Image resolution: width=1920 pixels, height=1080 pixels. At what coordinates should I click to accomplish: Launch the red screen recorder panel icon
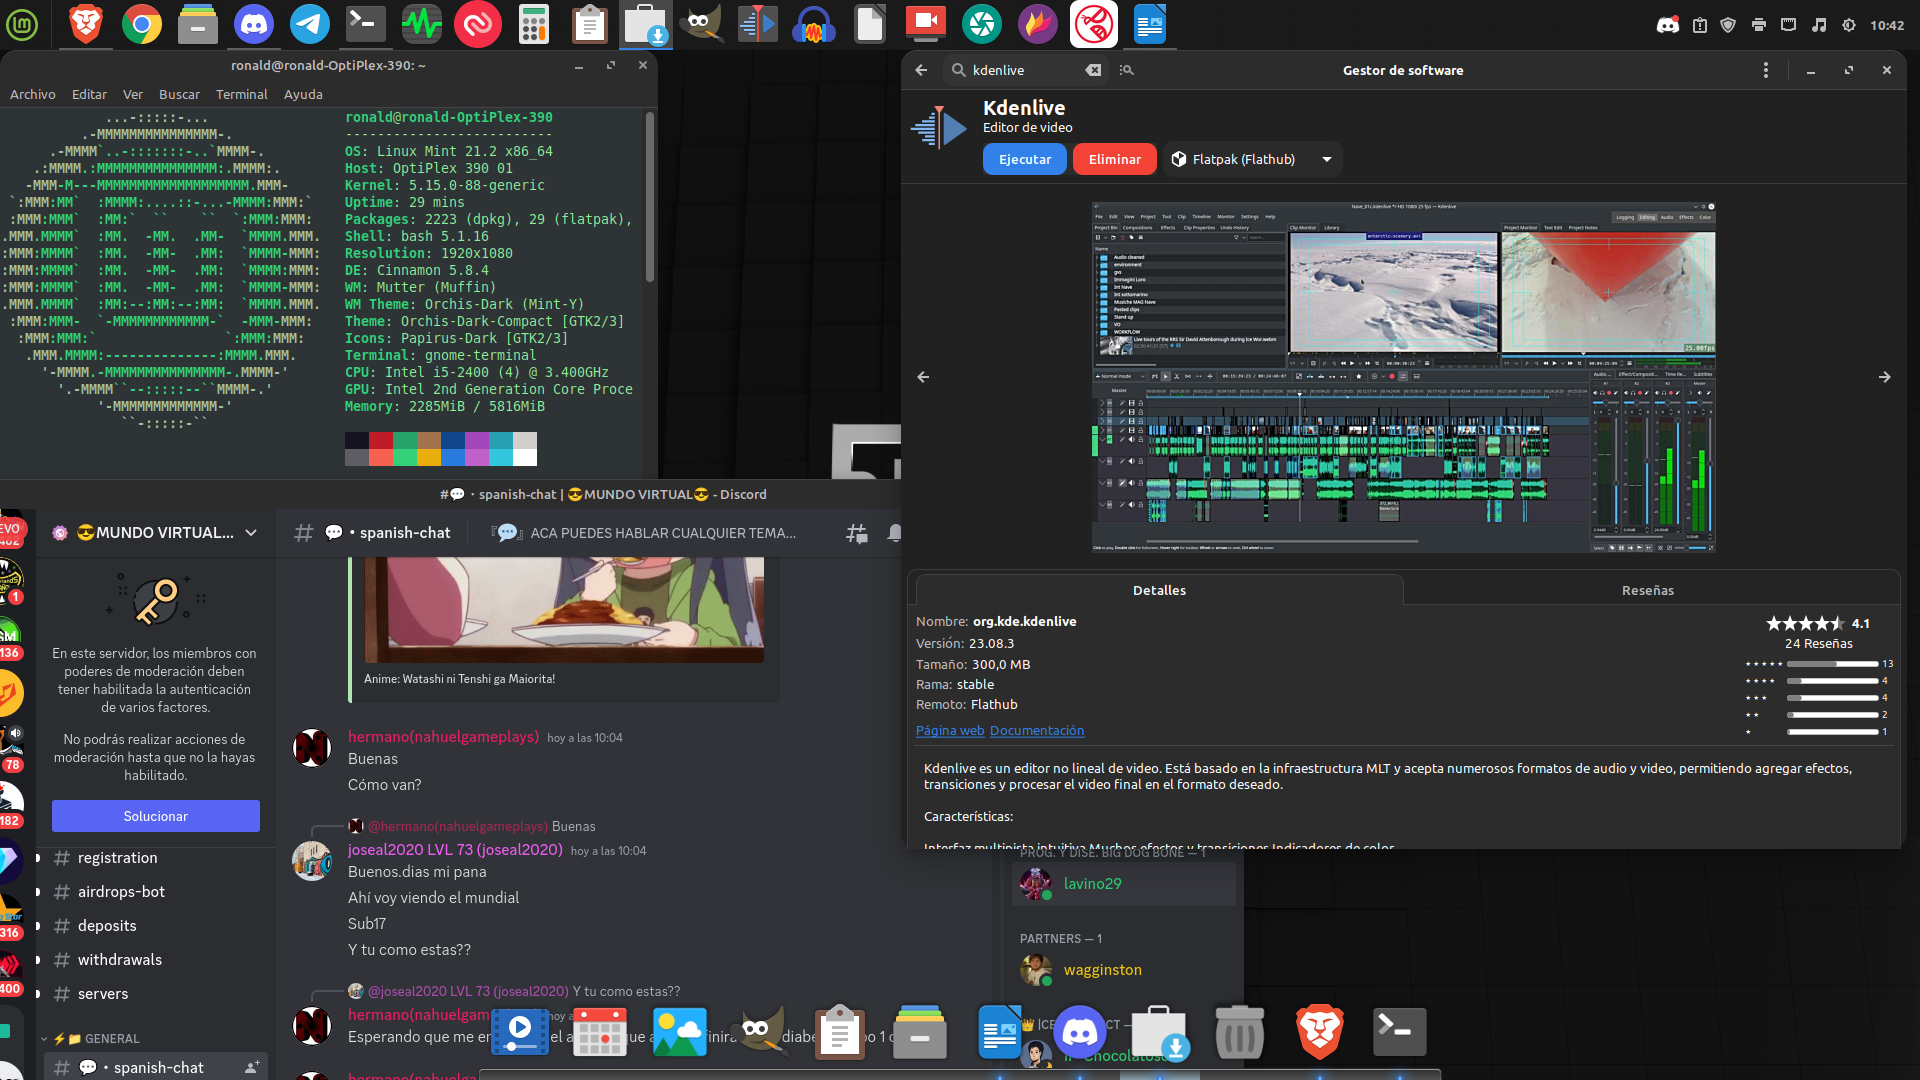[x=926, y=24]
